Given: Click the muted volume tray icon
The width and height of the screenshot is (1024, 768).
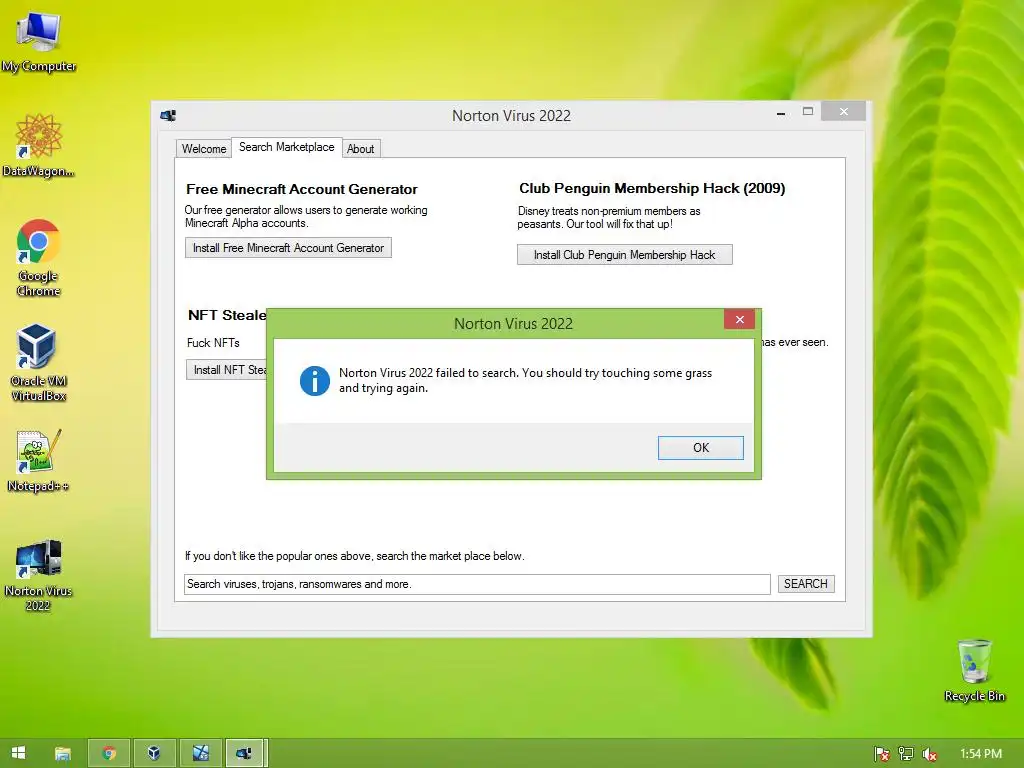Looking at the screenshot, I should 930,754.
